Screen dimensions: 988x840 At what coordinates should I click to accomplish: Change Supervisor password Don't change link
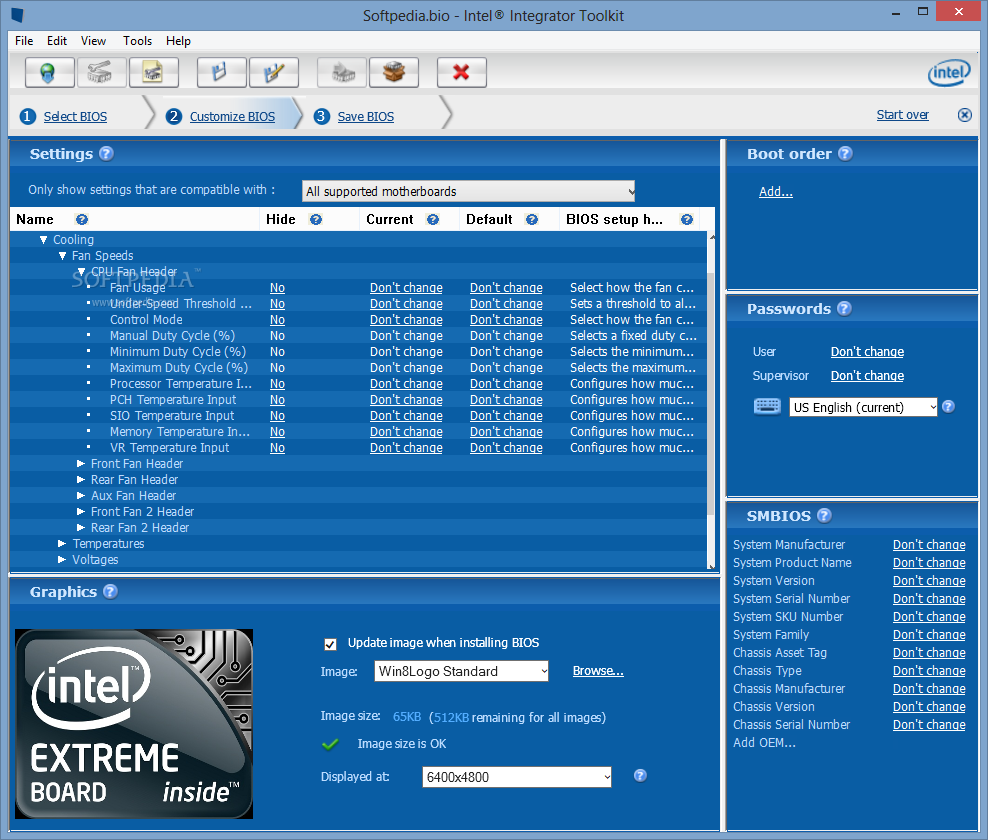coord(867,376)
